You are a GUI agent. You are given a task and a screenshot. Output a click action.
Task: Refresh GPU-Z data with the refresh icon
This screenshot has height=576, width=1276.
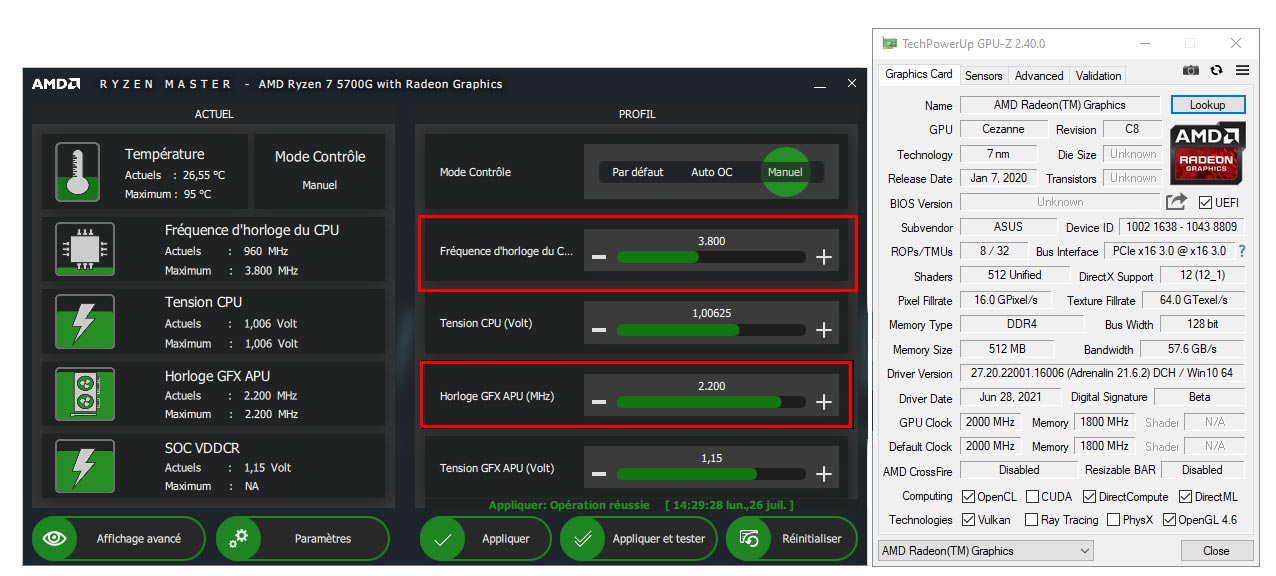coord(1216,71)
